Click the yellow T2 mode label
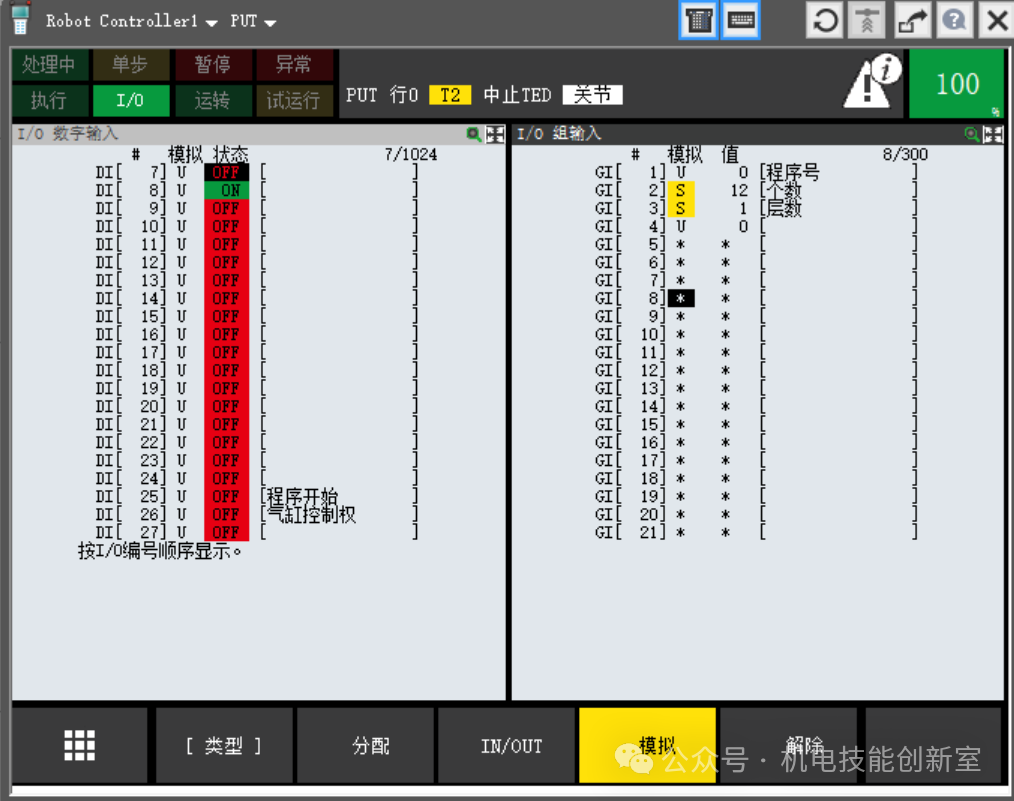The width and height of the screenshot is (1014, 801). 450,95
